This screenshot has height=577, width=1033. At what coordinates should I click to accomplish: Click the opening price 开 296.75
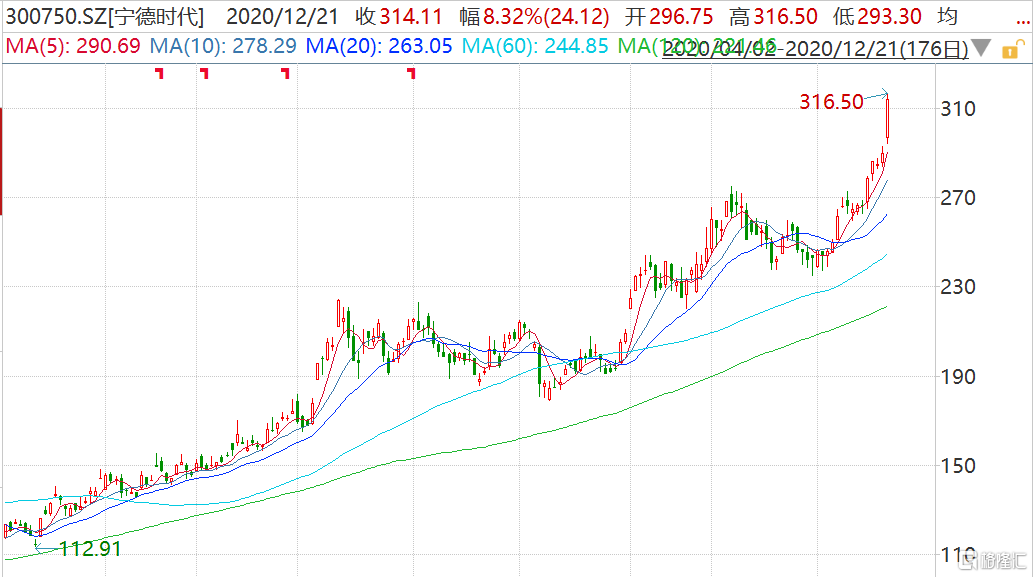(x=669, y=16)
